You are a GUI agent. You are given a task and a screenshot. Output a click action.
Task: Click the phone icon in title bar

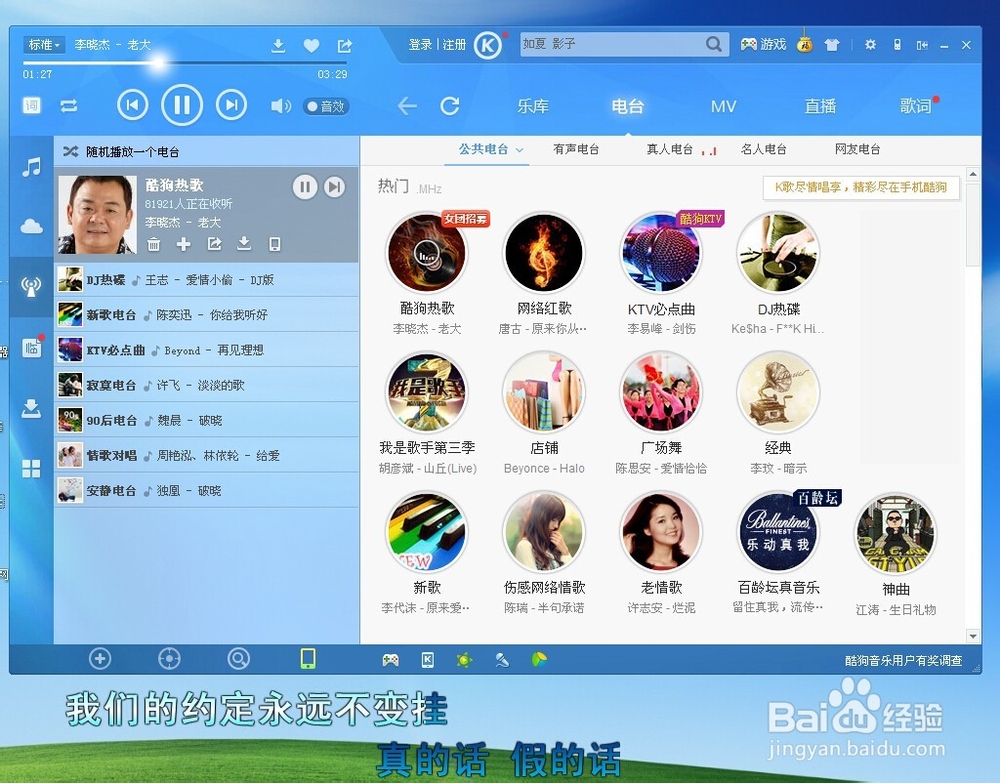click(x=897, y=45)
